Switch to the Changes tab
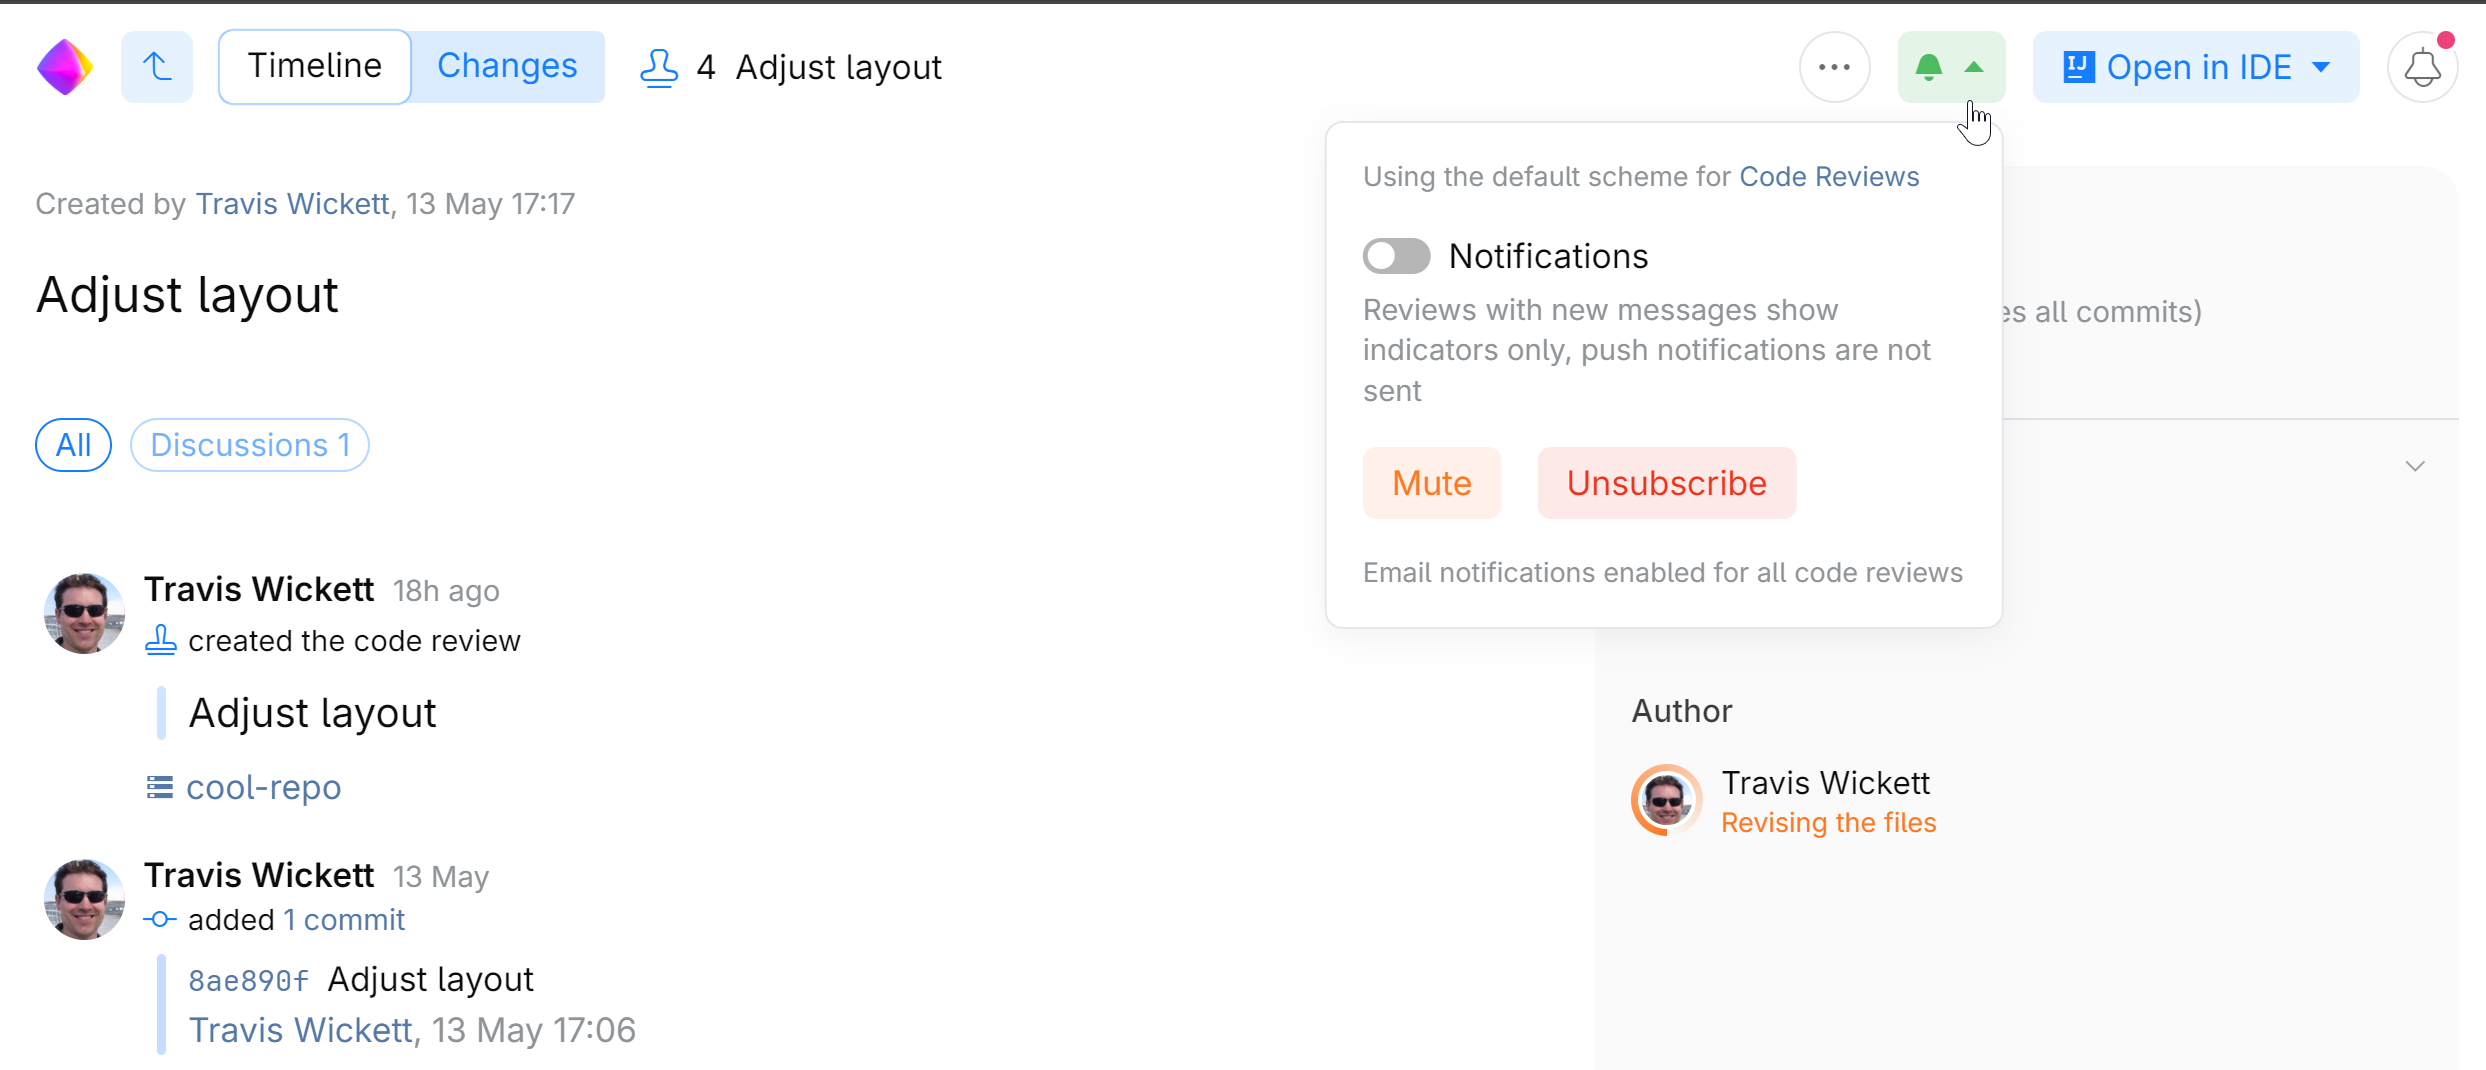 tap(507, 65)
